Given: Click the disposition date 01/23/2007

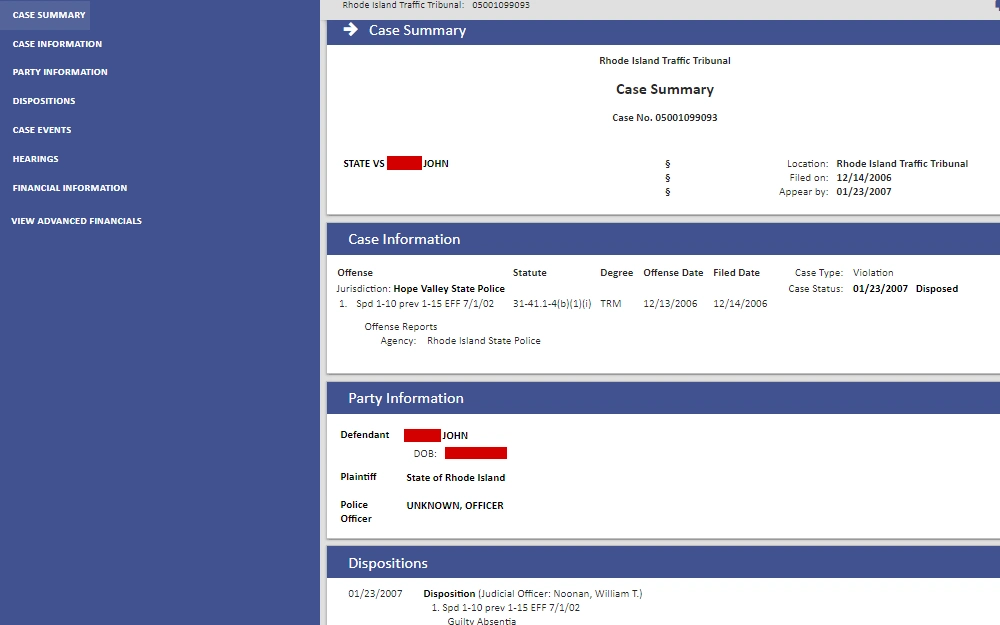Looking at the screenshot, I should (375, 594).
